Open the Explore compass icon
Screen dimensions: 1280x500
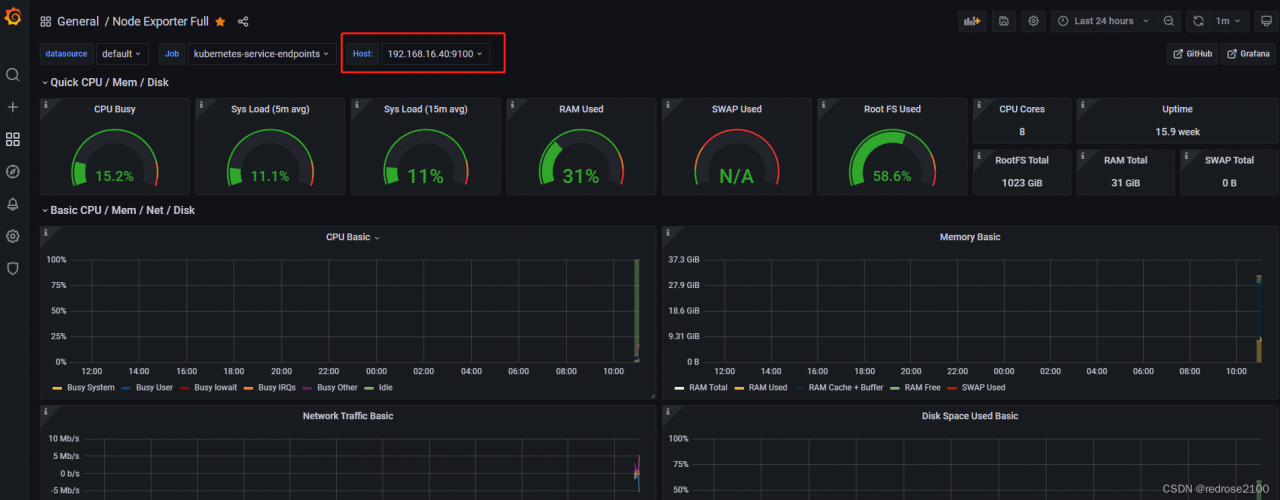pyautogui.click(x=13, y=171)
